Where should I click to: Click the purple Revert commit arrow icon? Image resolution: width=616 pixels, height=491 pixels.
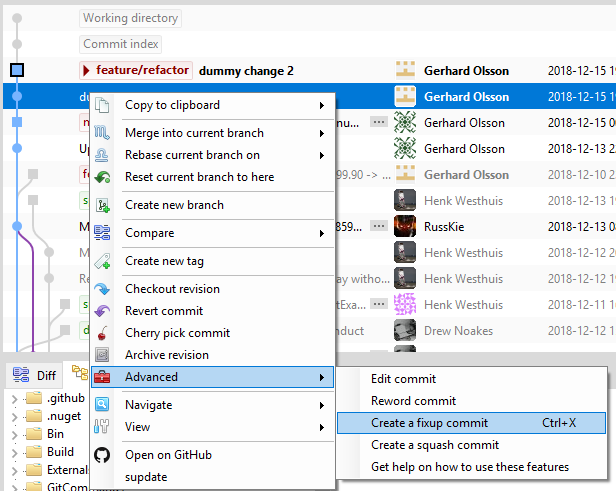(x=102, y=311)
